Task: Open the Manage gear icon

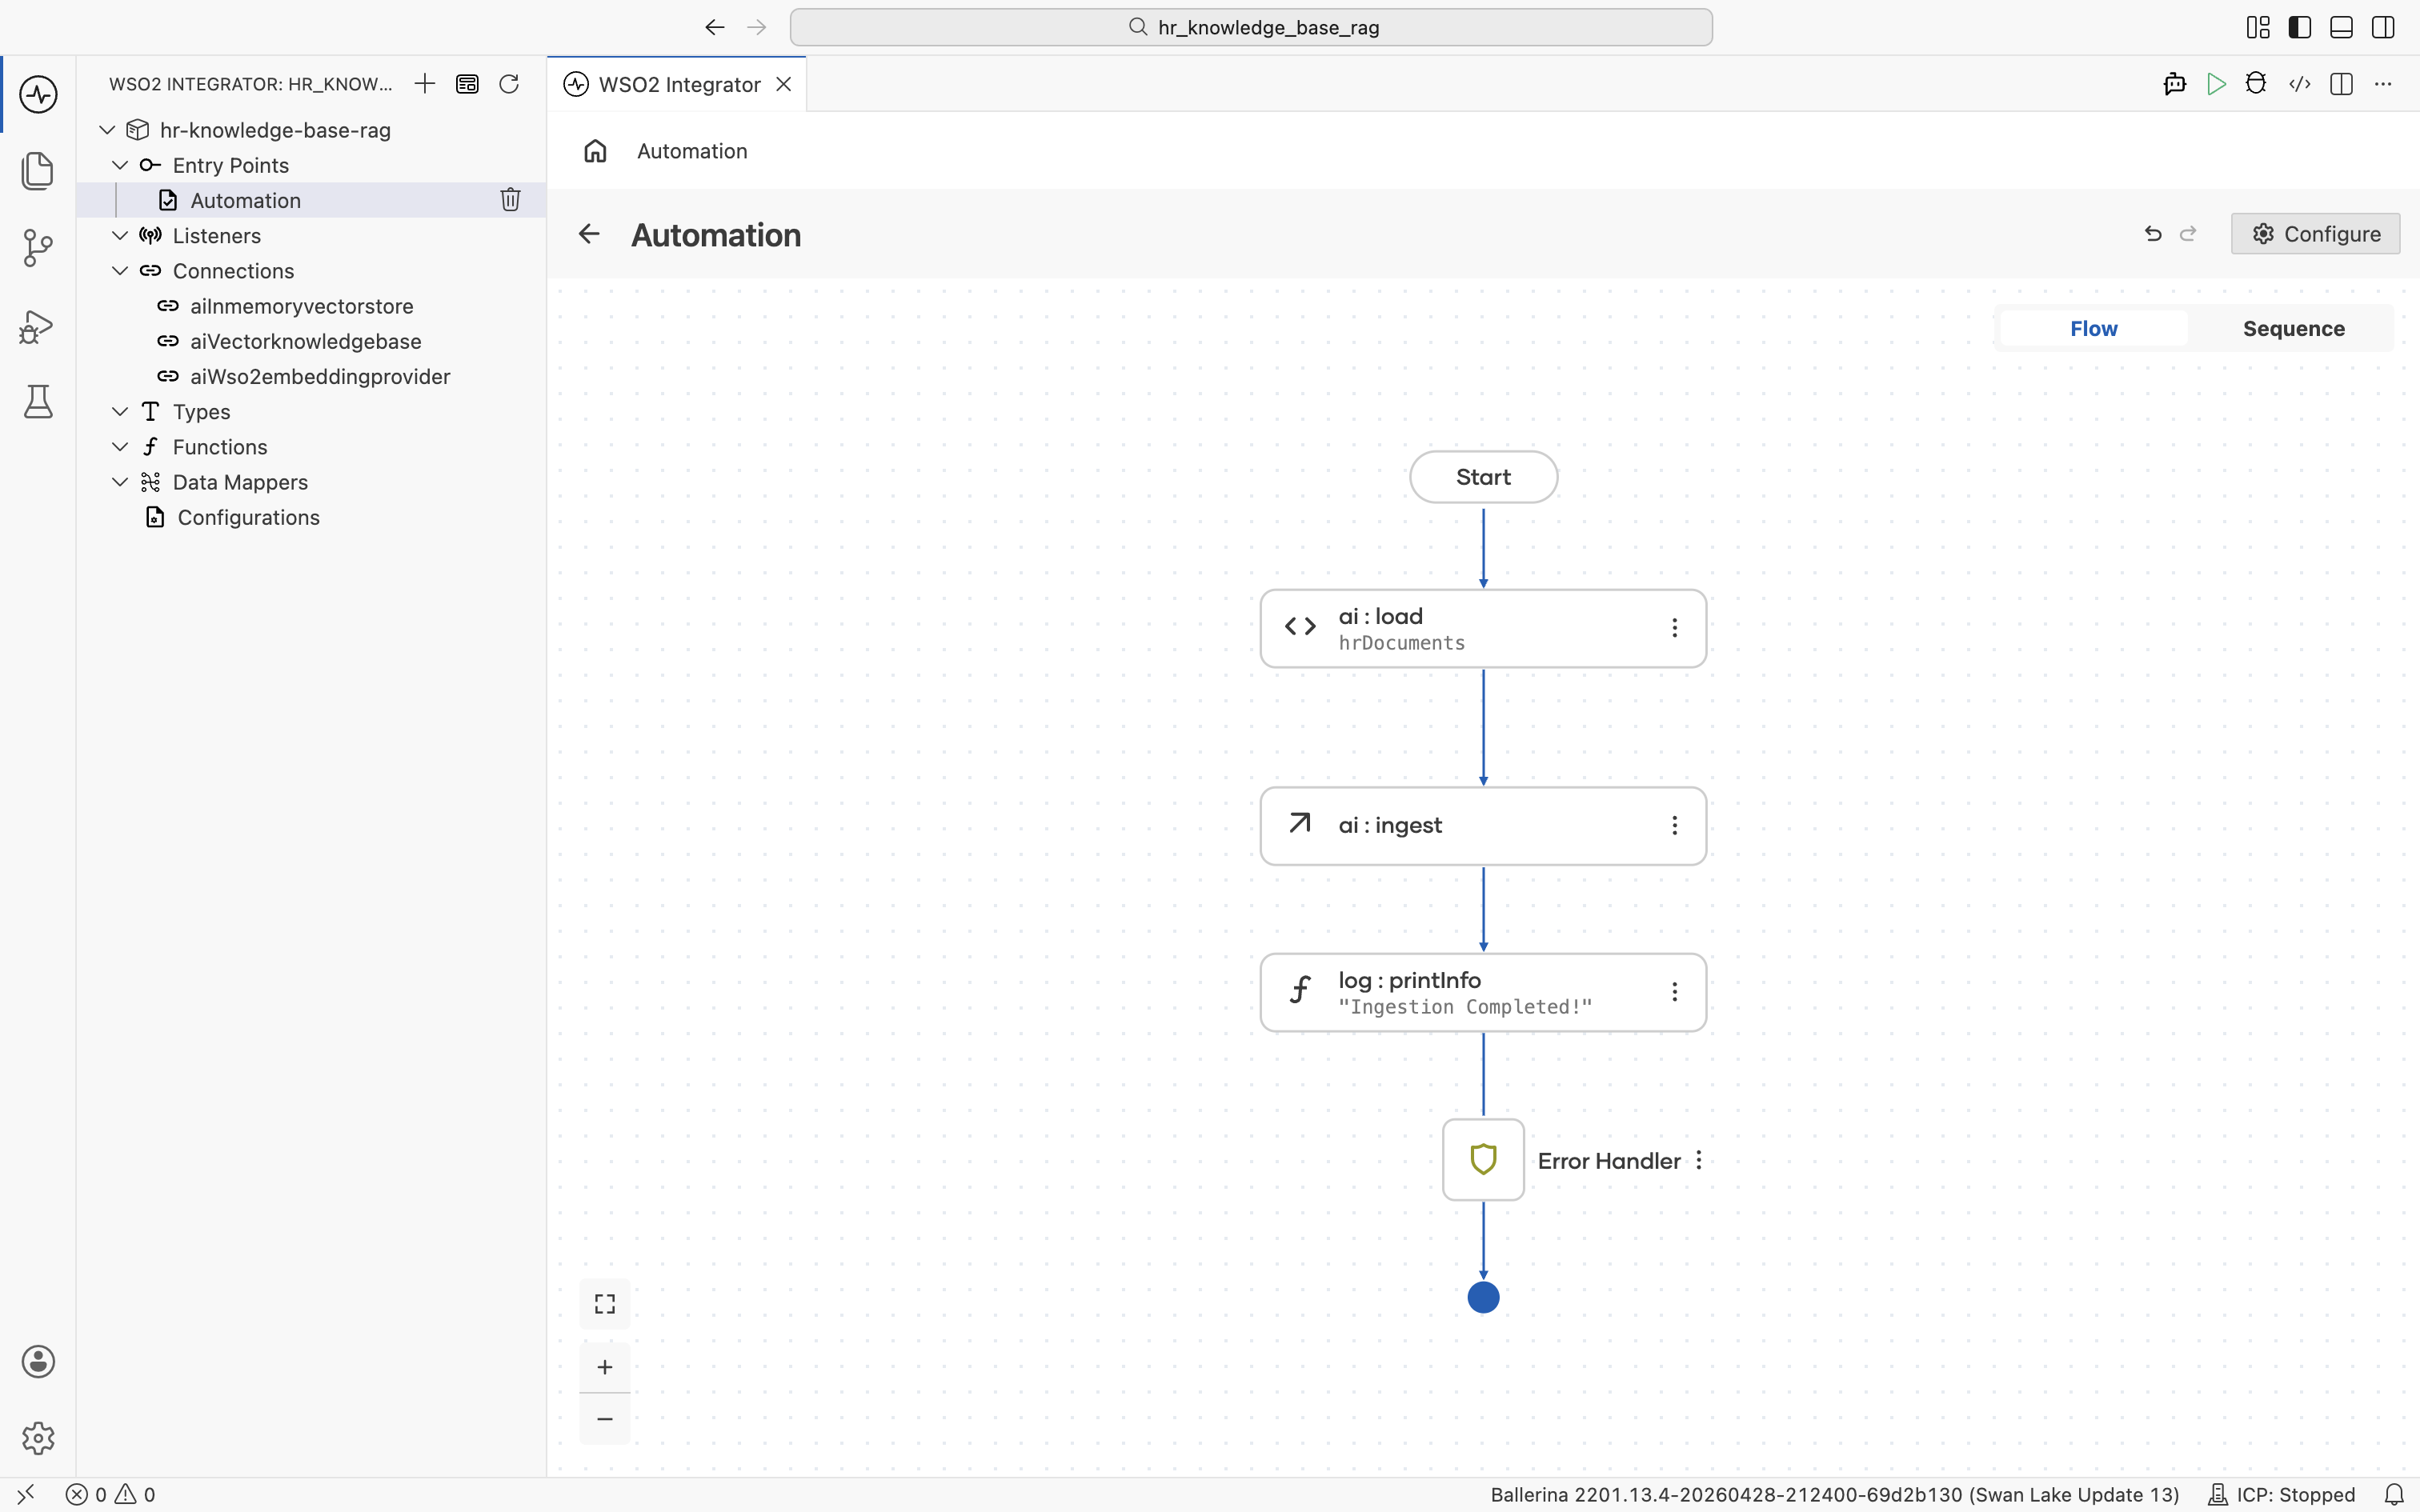Action: [x=38, y=1438]
